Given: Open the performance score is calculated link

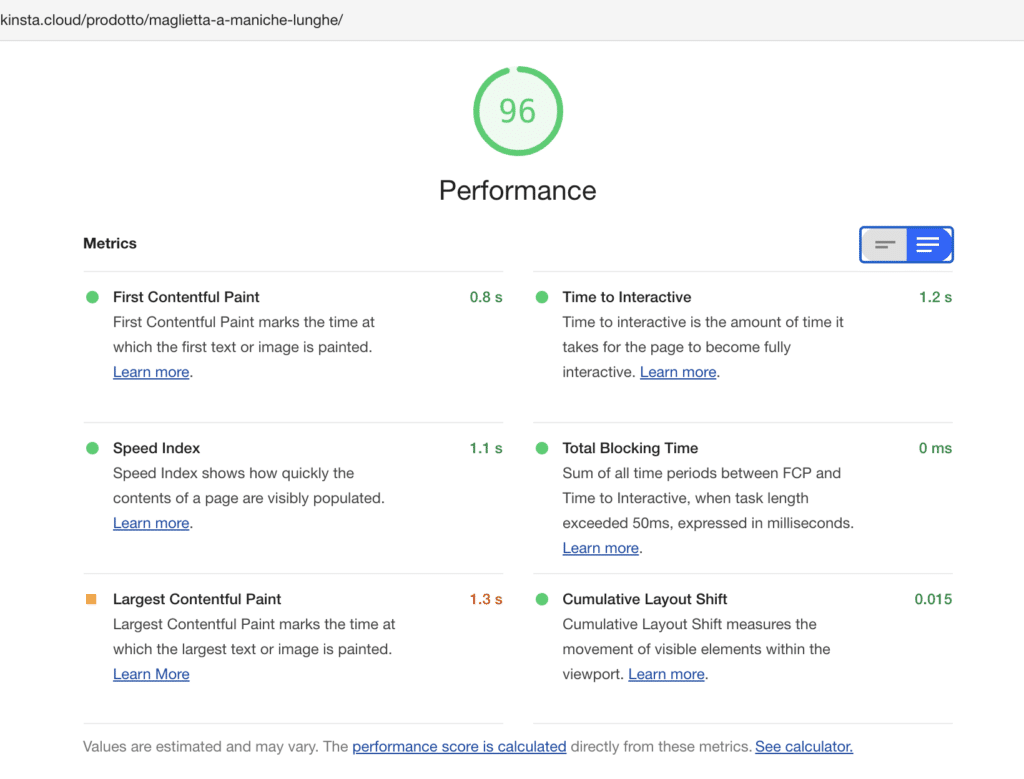Looking at the screenshot, I should (x=459, y=746).
